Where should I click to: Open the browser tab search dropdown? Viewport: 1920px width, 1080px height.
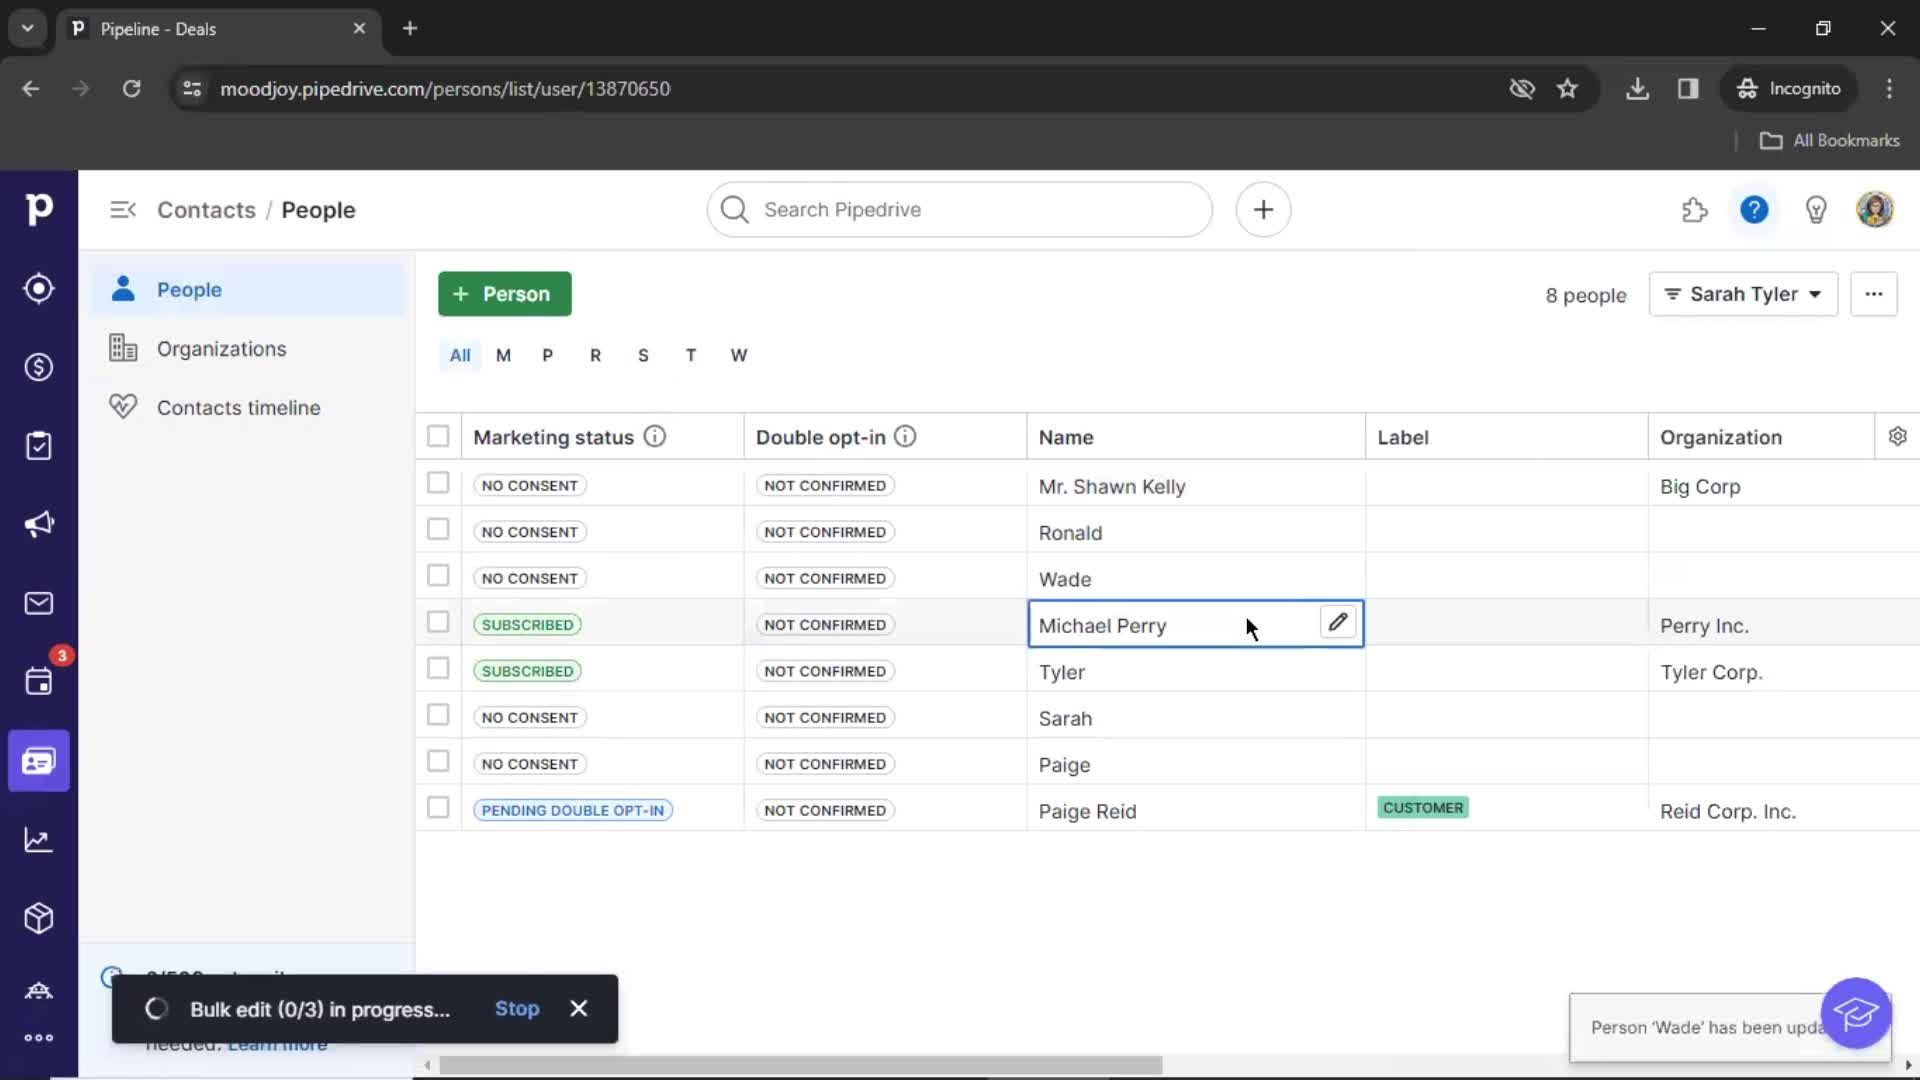point(27,28)
